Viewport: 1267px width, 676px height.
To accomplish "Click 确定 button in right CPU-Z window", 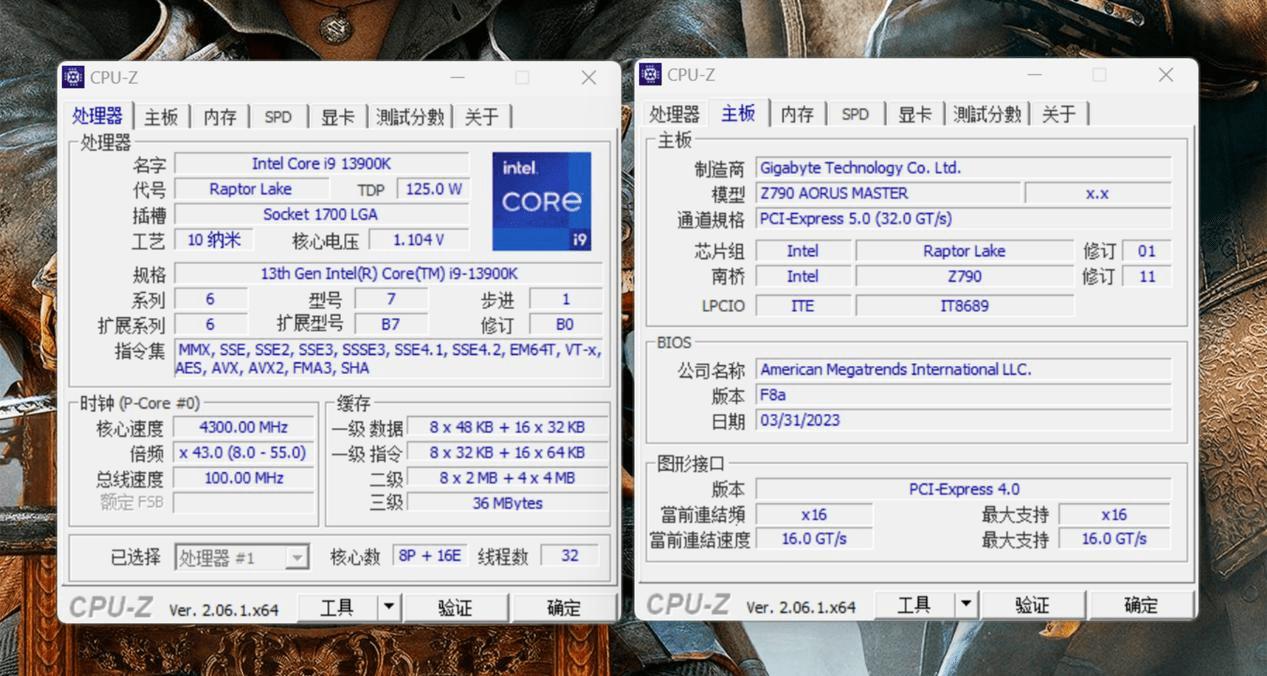I will pyautogui.click(x=1140, y=604).
